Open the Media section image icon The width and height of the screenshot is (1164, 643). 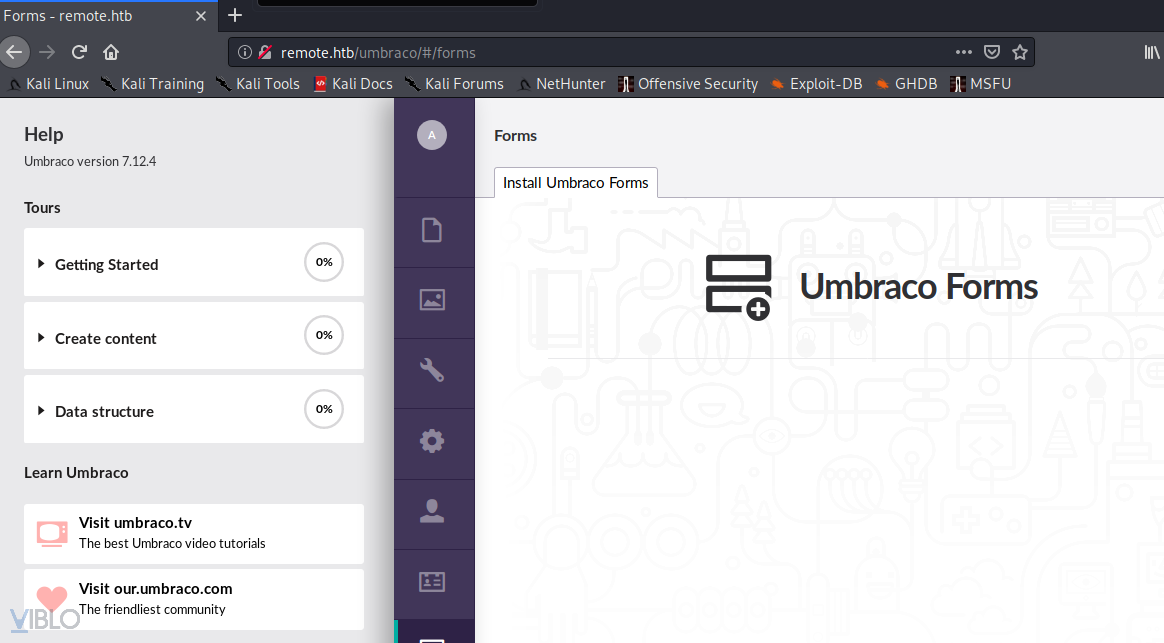431,300
